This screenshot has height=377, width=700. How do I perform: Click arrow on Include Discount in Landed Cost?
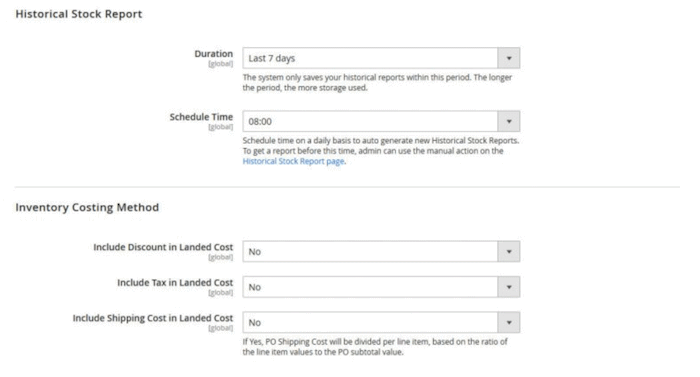point(509,251)
